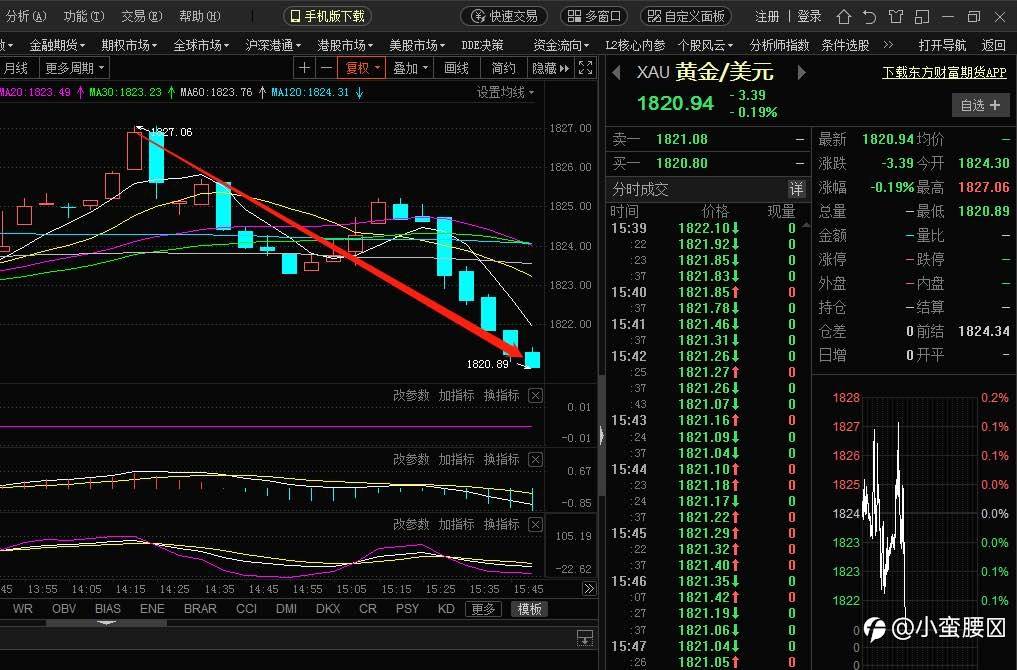Viewport: 1017px width, 670px height.
Task: Collapse the right quote panel via splitter arrow
Action: pos(603,435)
